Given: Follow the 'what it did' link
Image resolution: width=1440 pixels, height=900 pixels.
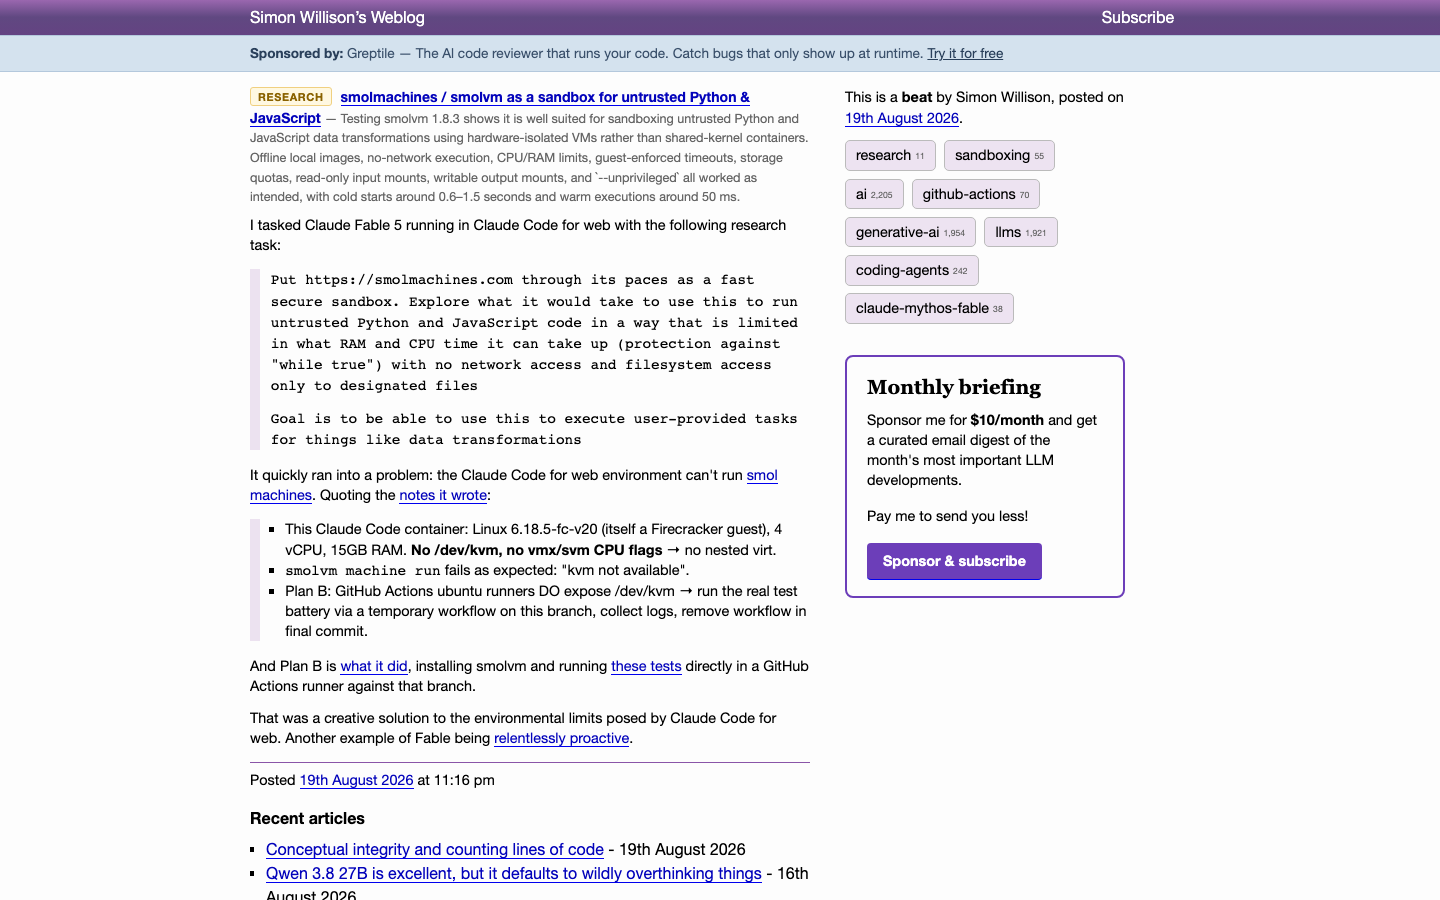Looking at the screenshot, I should 374,666.
